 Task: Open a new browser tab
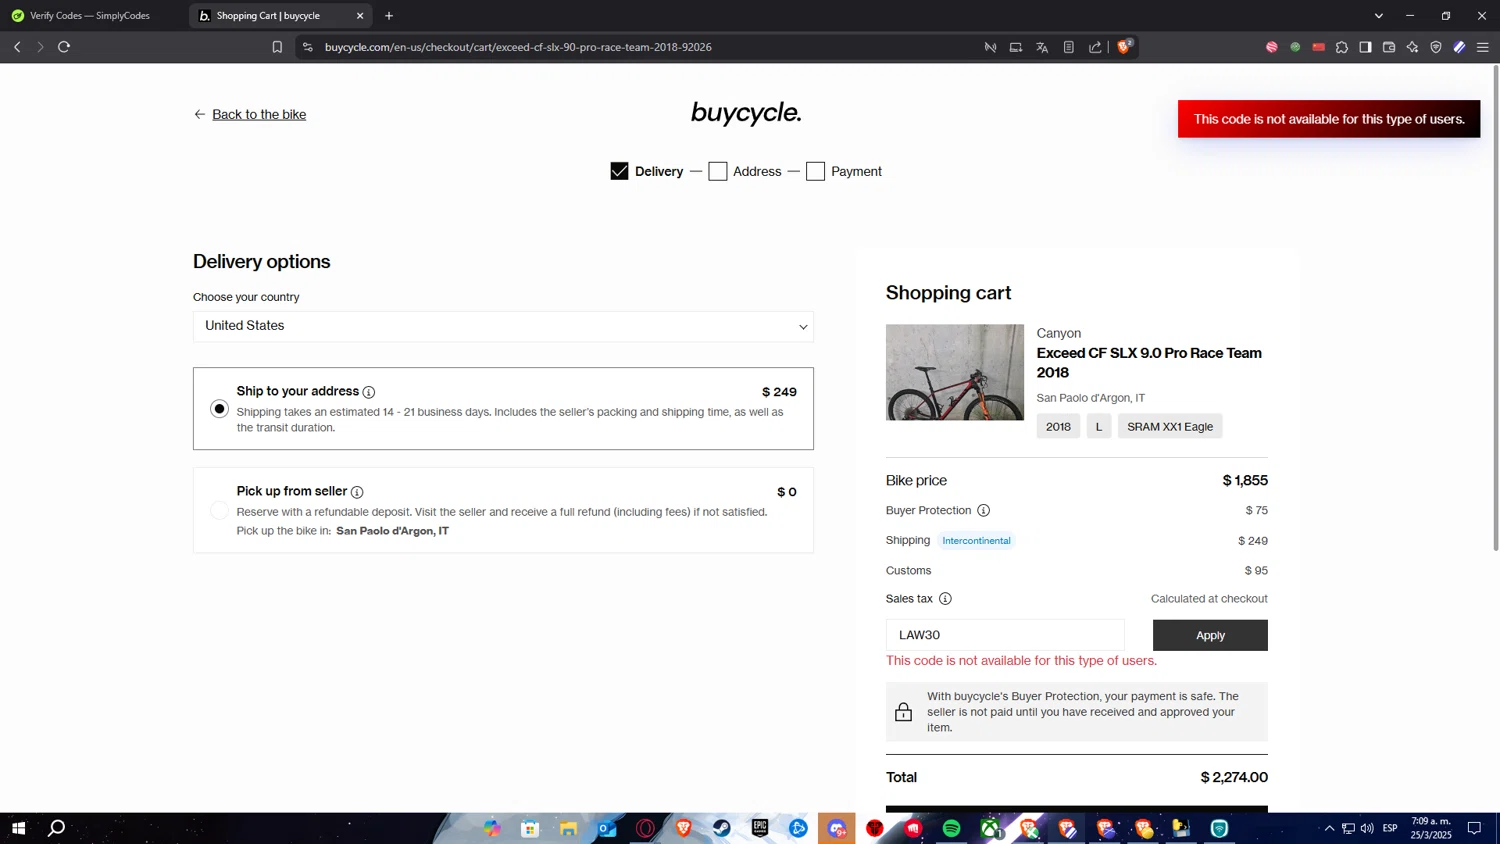click(x=389, y=16)
